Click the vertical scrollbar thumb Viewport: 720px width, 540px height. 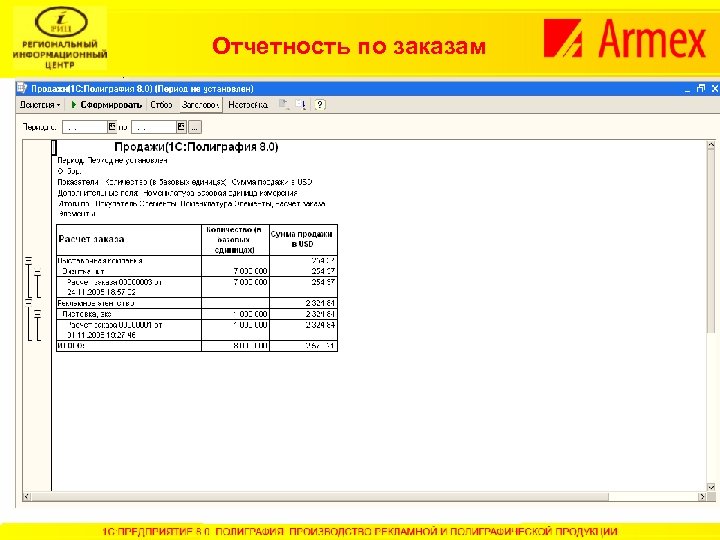(711, 241)
